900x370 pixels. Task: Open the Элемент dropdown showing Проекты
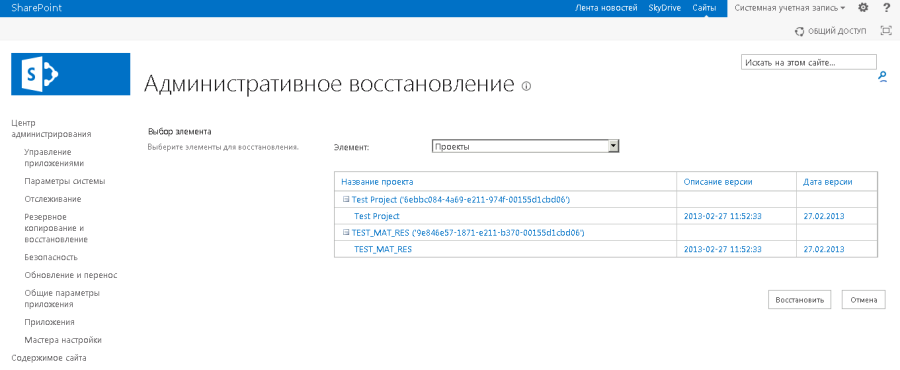point(525,147)
